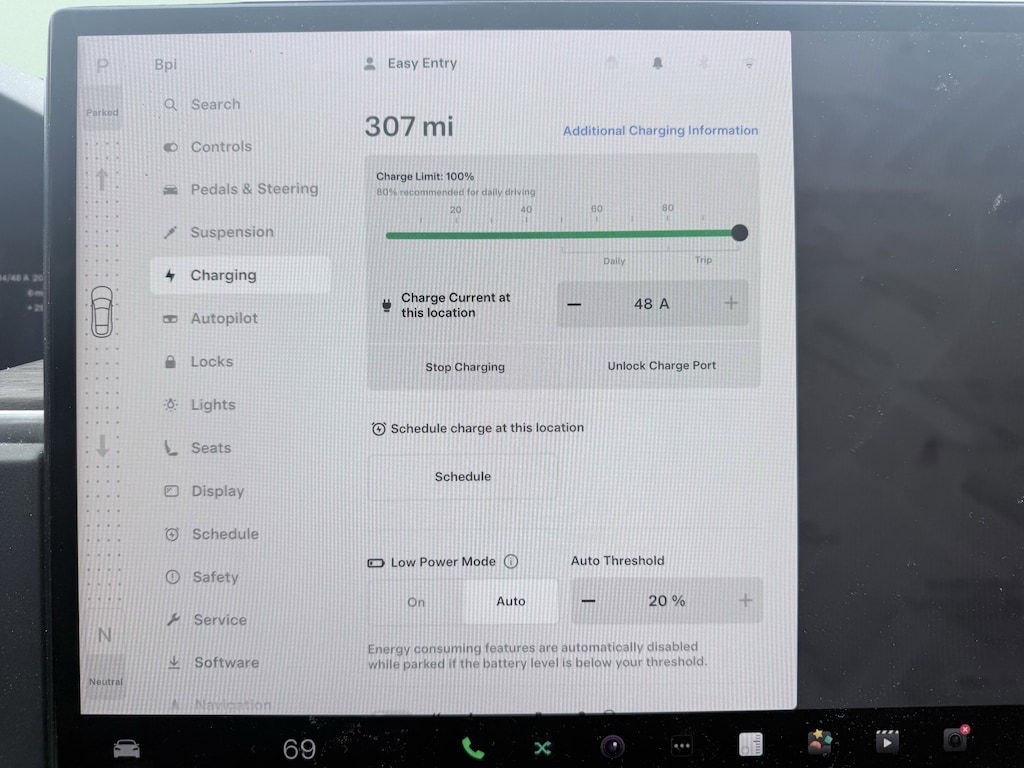This screenshot has width=1024, height=768.
Task: Tap the Low Power Mode info icon
Action: [x=511, y=562]
